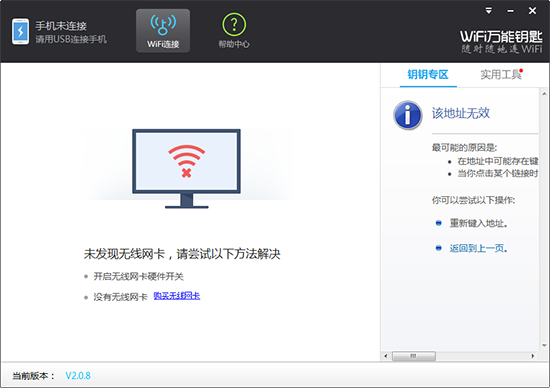This screenshot has height=388, width=550.
Task: Open the WiFi连接 section
Action: (163, 31)
